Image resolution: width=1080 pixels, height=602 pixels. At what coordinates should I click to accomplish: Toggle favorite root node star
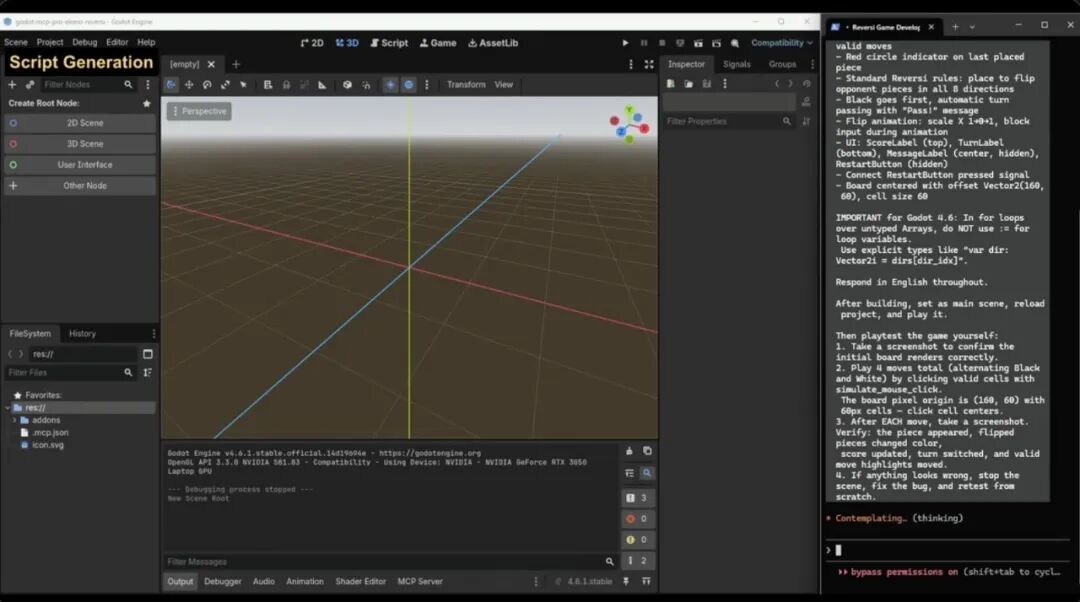click(x=147, y=103)
